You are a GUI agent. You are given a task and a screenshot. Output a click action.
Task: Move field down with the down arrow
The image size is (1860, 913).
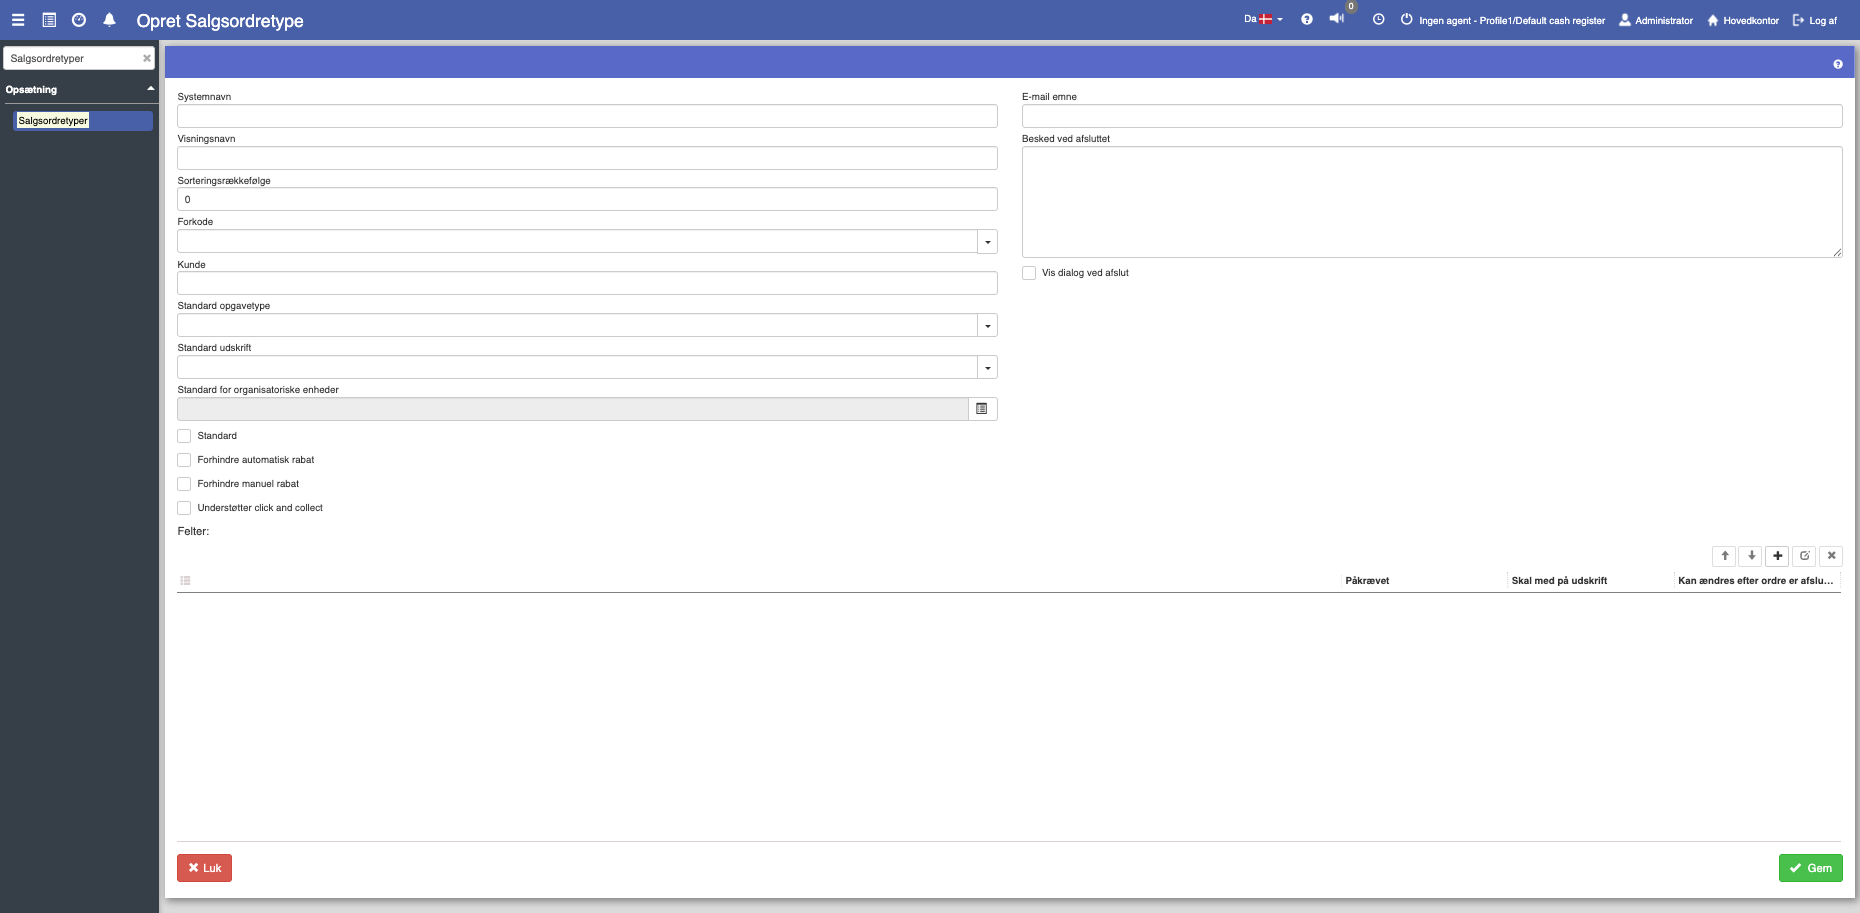[1751, 556]
